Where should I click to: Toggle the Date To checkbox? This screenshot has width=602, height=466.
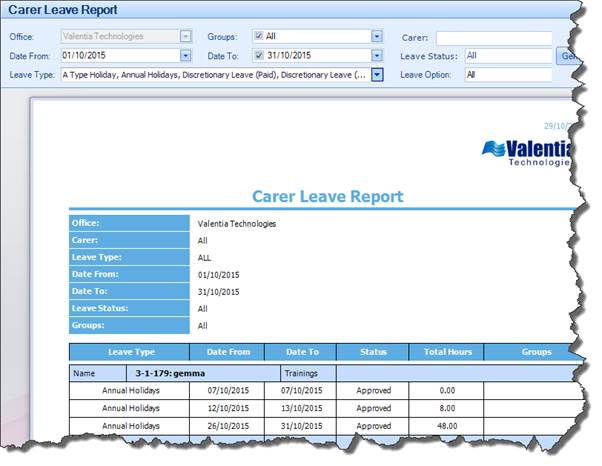coord(259,55)
